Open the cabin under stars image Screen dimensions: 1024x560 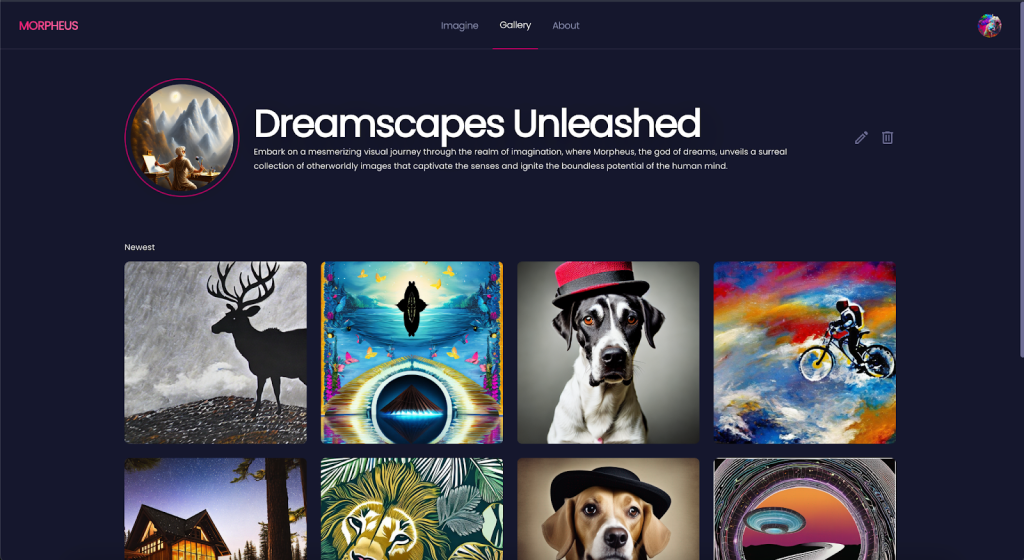[x=216, y=509]
